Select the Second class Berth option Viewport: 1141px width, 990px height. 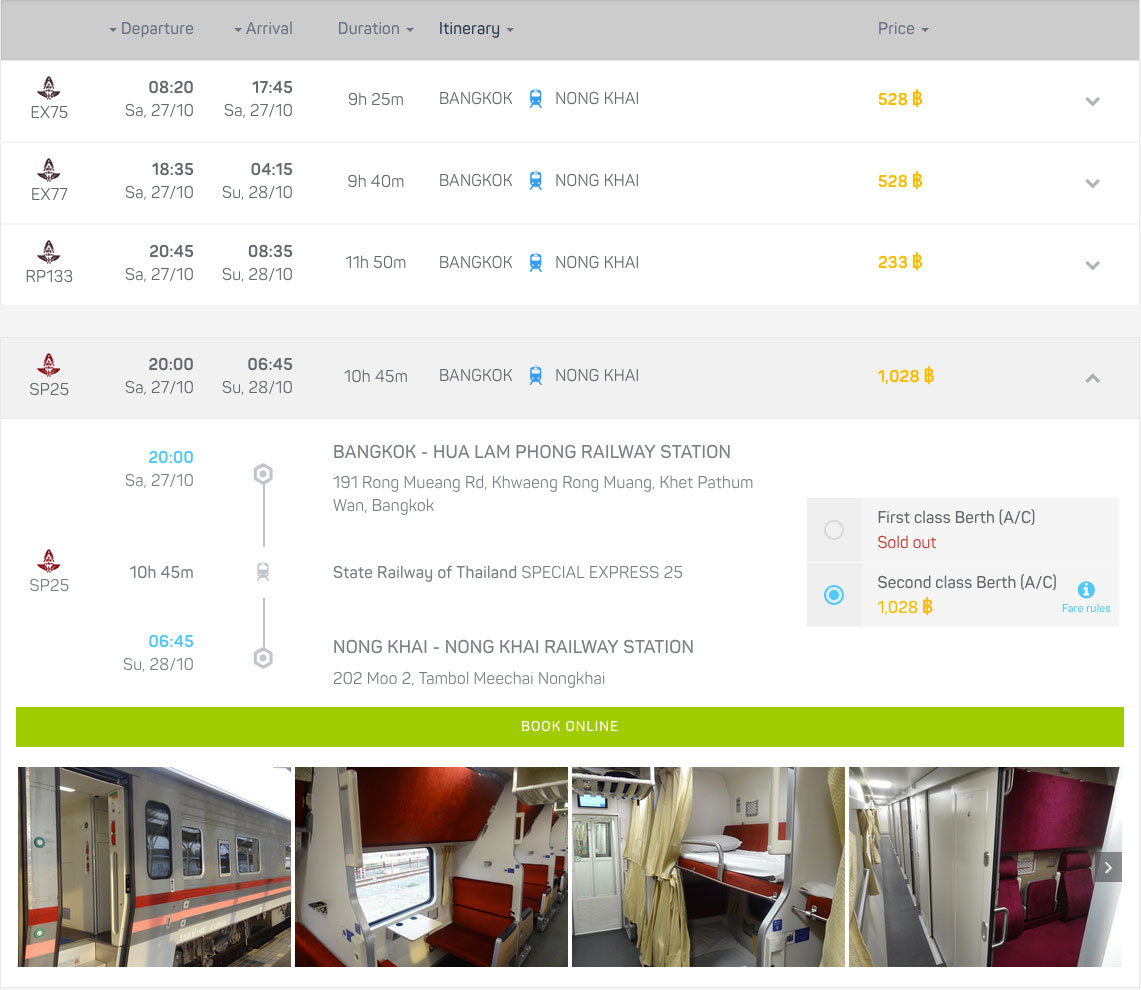[834, 594]
